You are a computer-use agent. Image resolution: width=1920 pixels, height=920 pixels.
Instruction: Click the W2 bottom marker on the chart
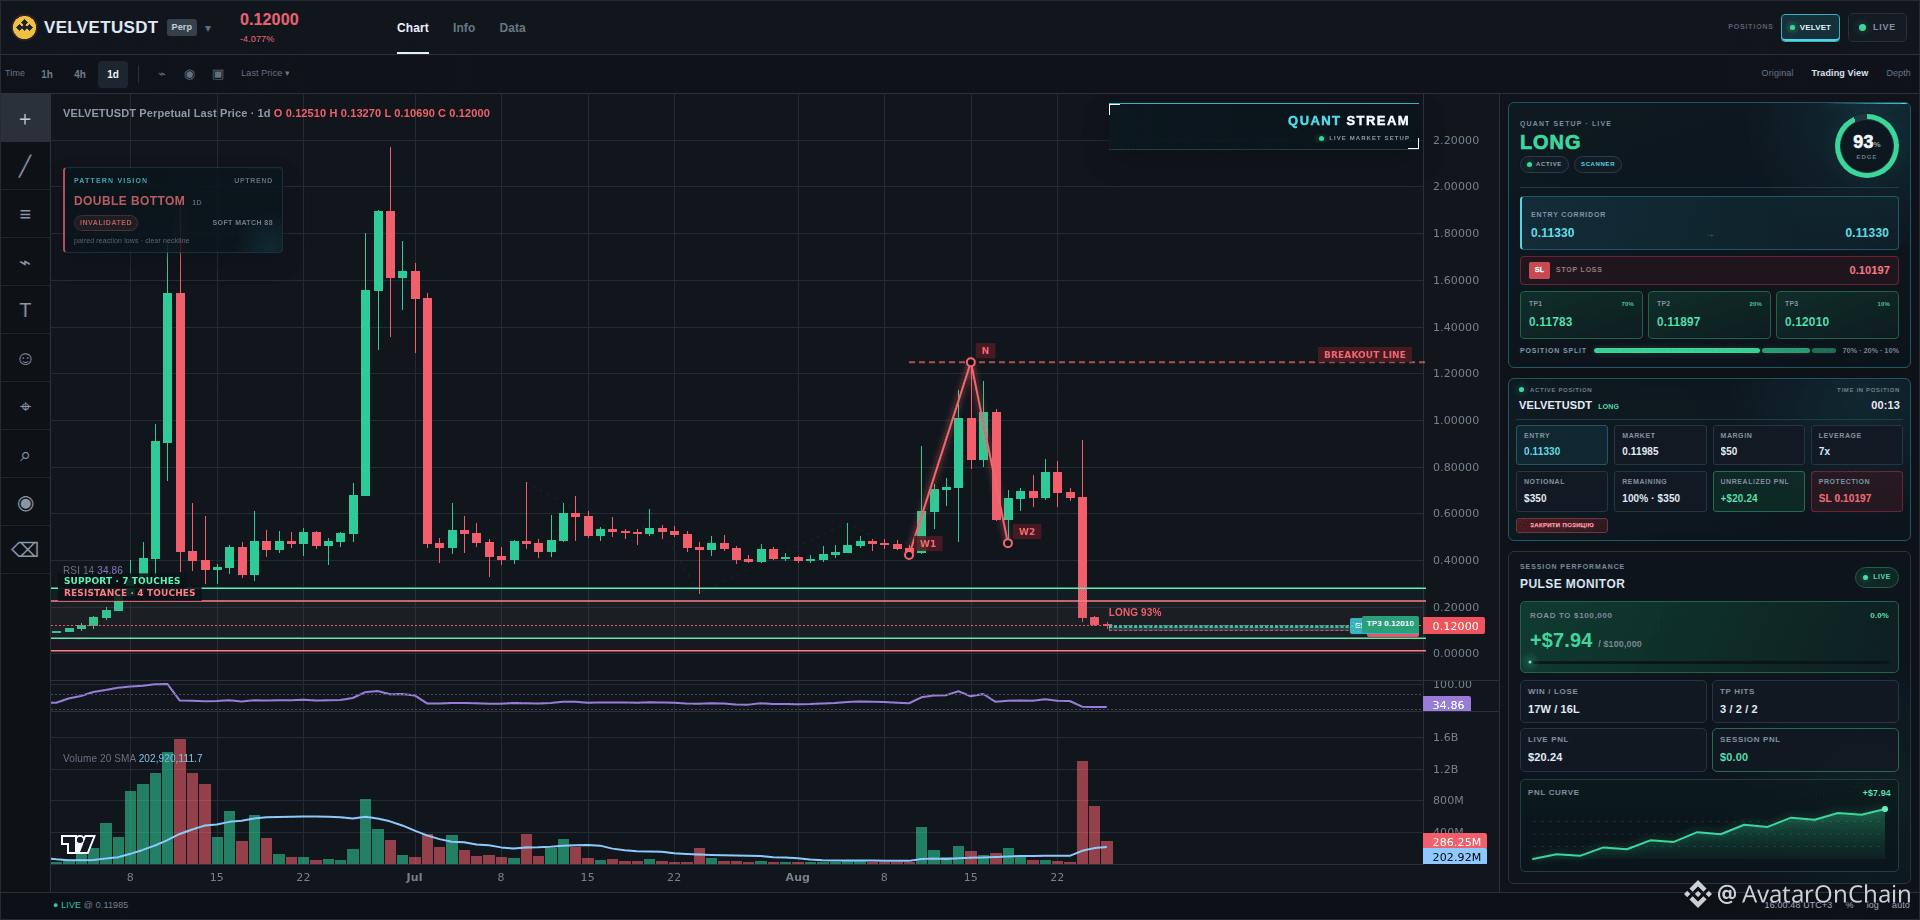point(1027,532)
